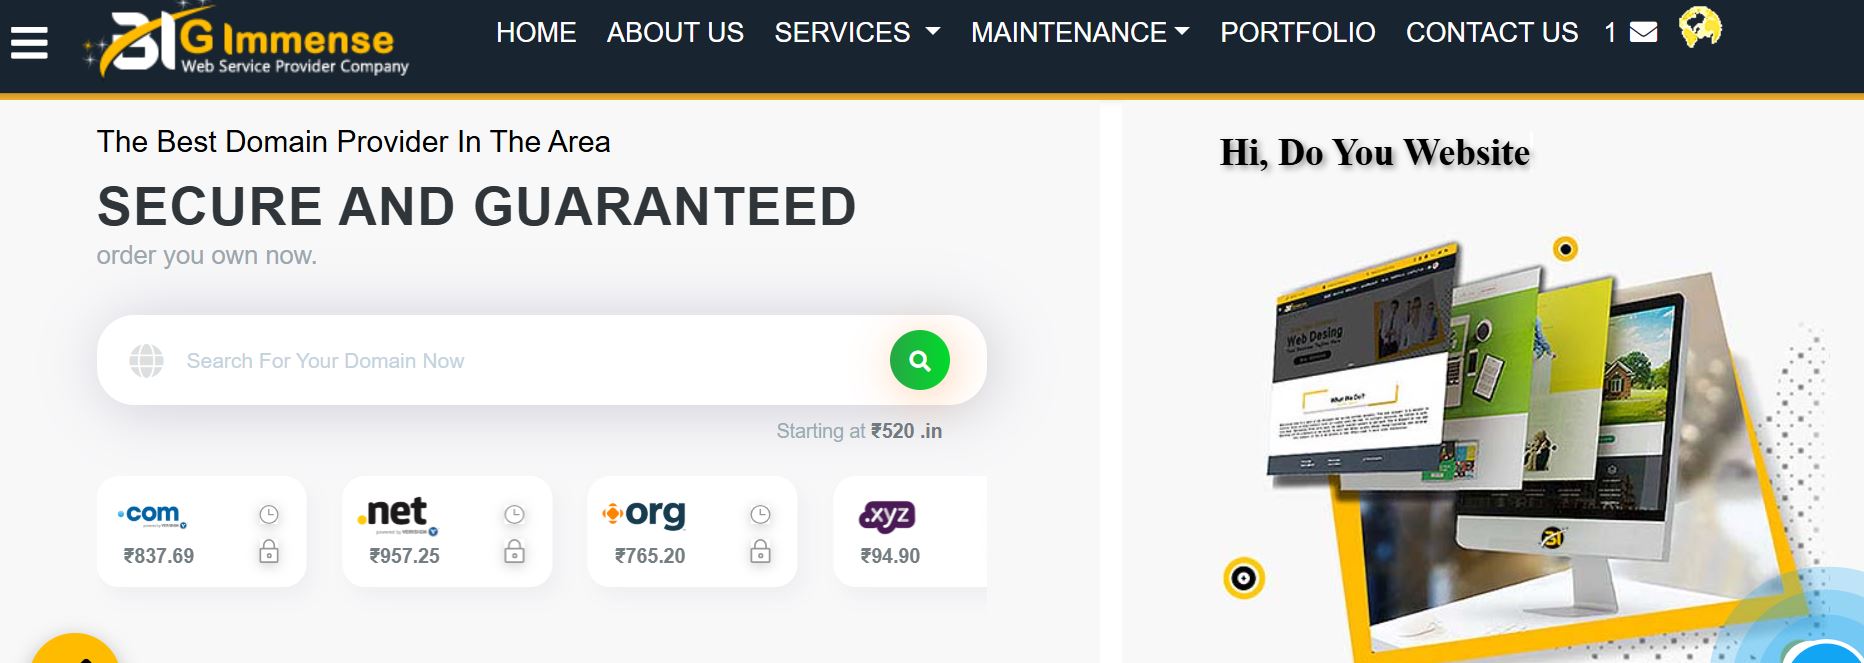This screenshot has width=1864, height=663.
Task: Open the hamburger menu icon
Action: (29, 42)
